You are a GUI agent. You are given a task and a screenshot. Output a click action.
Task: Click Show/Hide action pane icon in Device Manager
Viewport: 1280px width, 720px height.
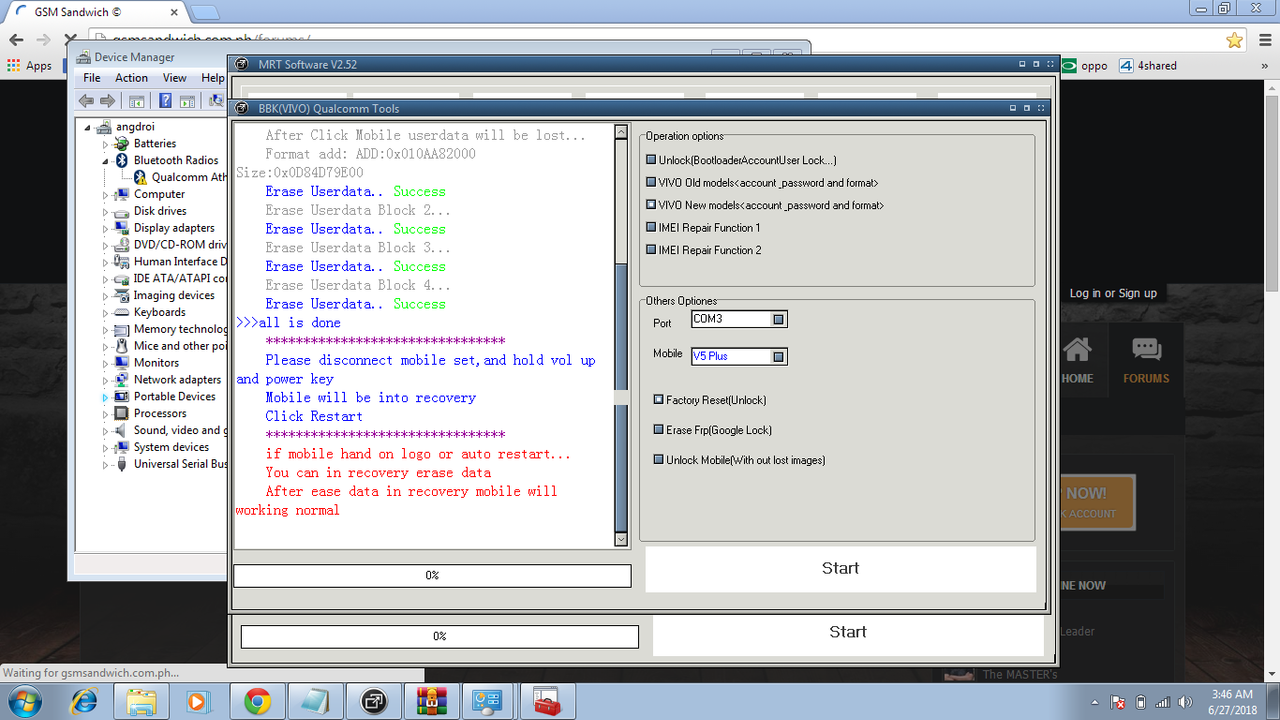pos(186,101)
